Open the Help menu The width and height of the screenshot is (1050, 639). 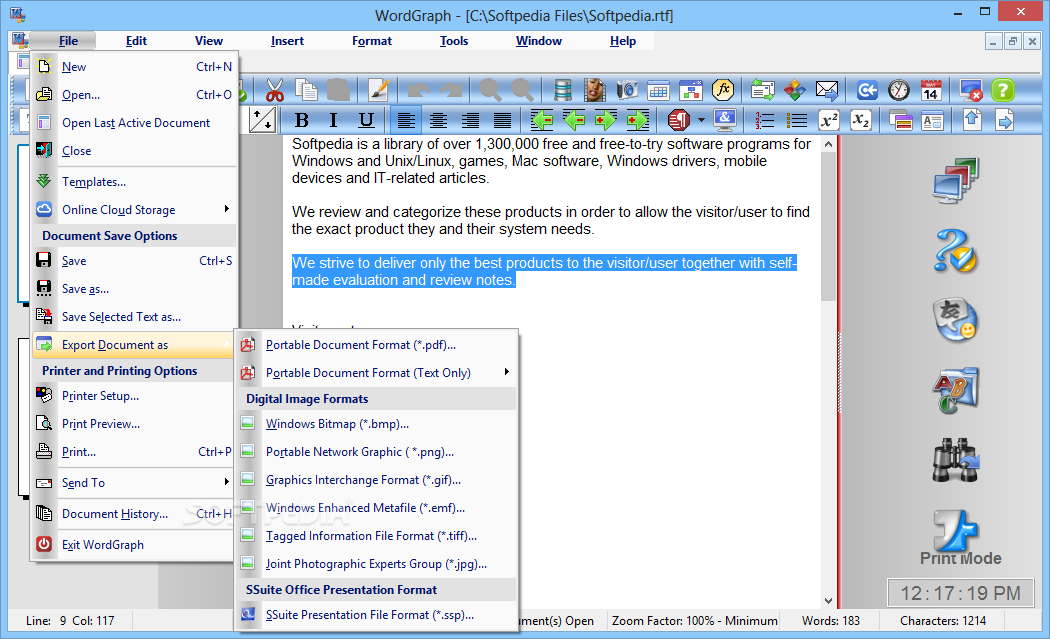click(623, 41)
